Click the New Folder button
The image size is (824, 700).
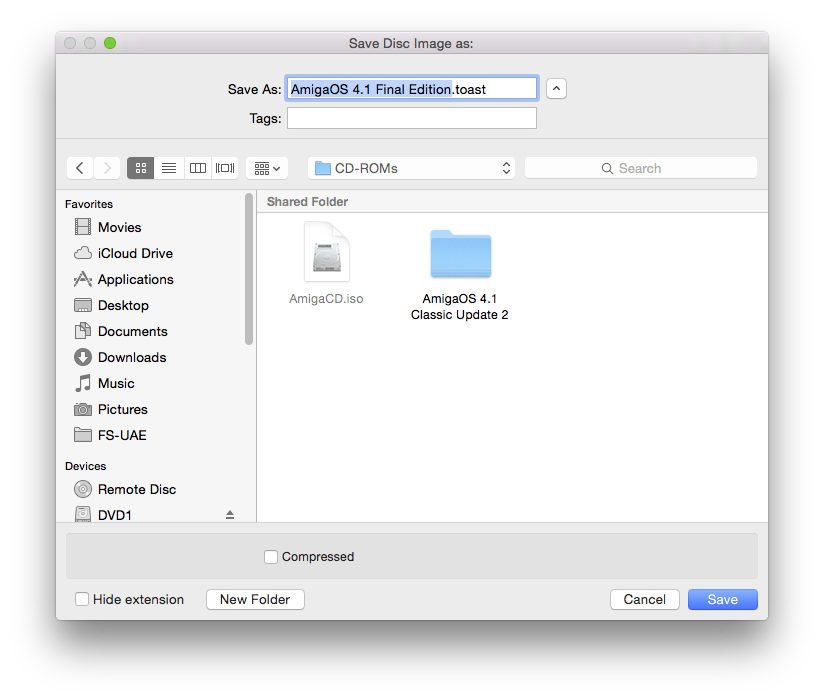255,600
